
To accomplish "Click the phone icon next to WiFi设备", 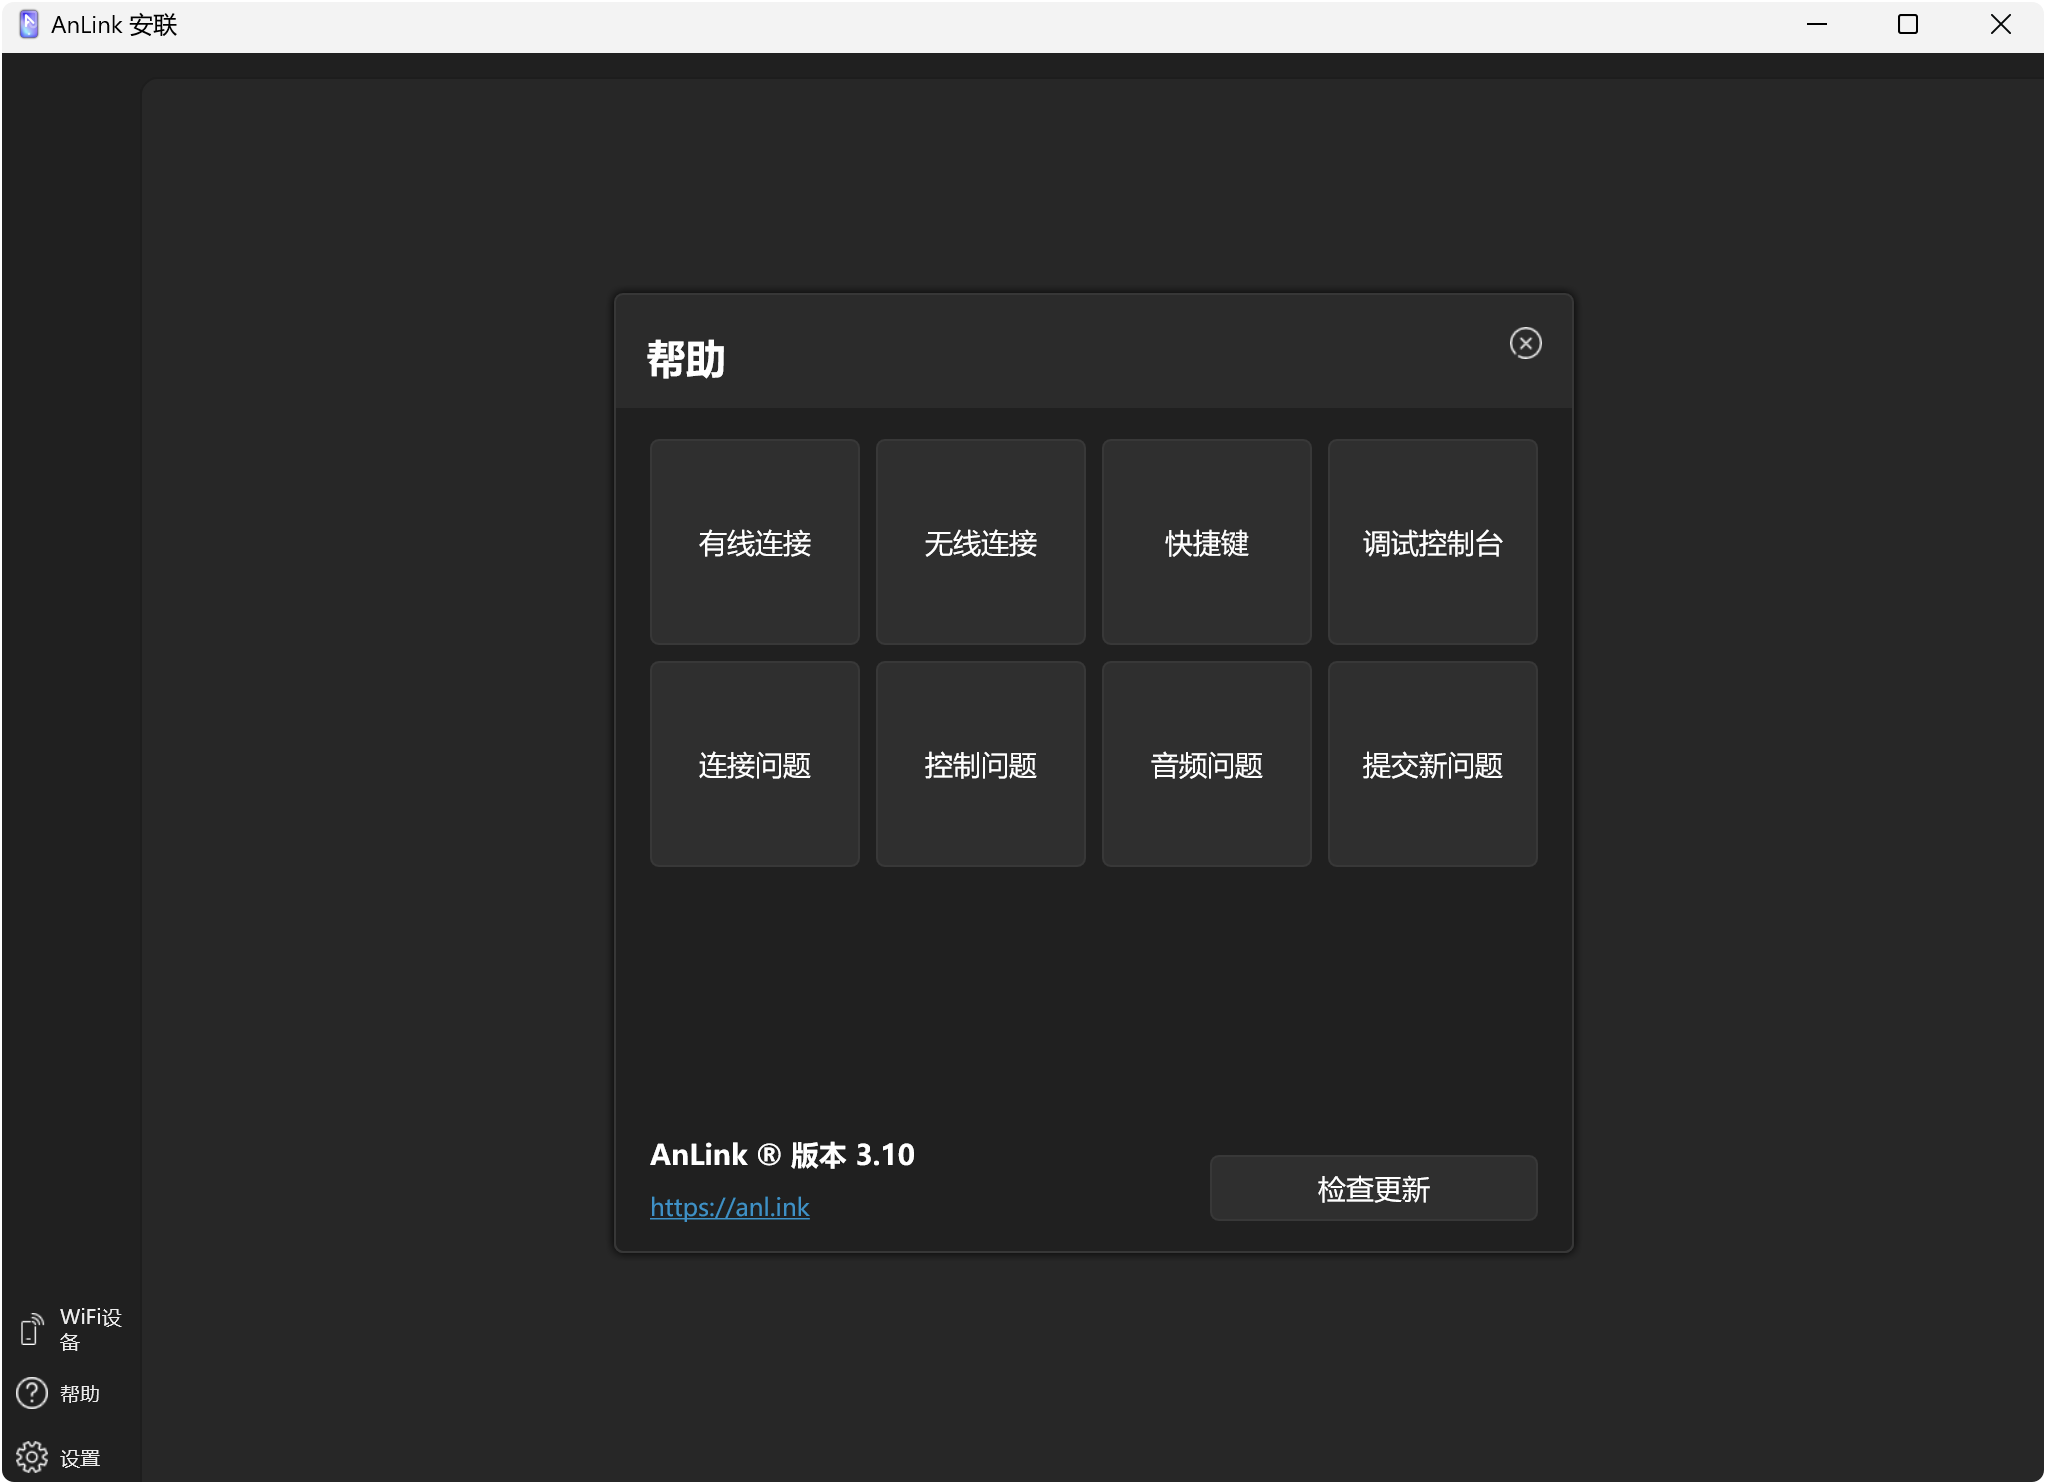I will click(30, 1327).
